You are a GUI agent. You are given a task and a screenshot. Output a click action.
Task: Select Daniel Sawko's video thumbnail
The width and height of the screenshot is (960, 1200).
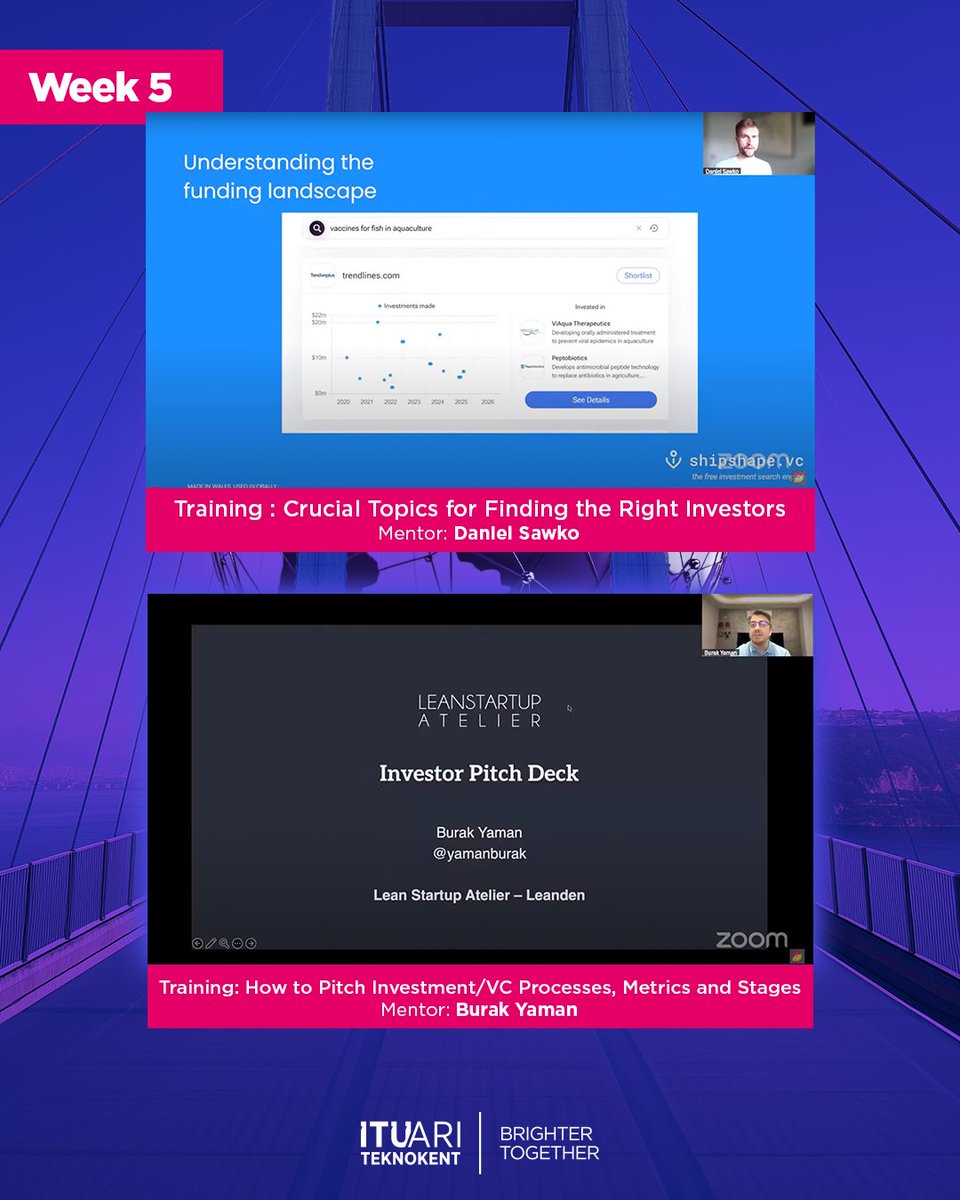click(758, 145)
